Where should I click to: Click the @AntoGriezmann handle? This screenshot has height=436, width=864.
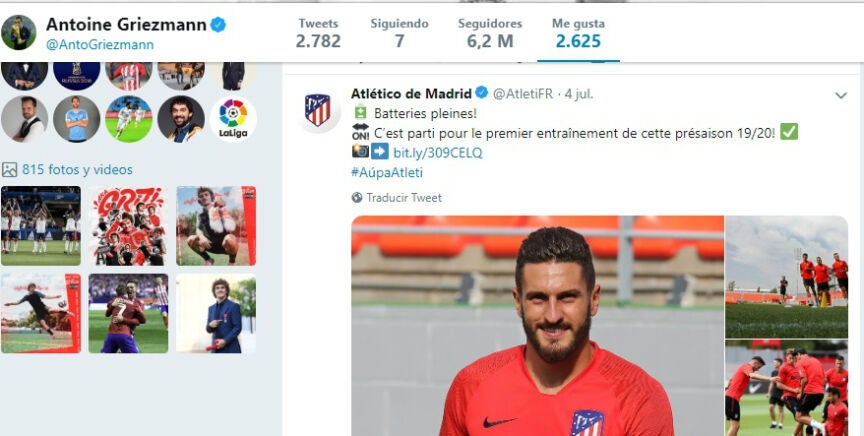pos(100,45)
